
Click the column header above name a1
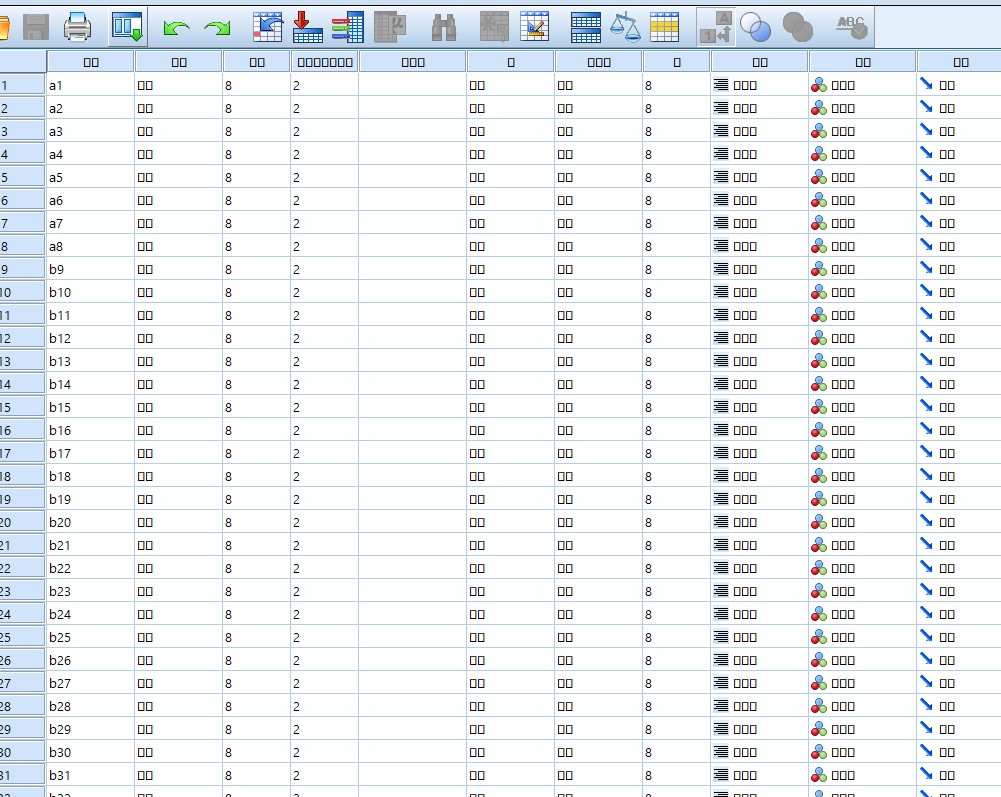pos(91,62)
